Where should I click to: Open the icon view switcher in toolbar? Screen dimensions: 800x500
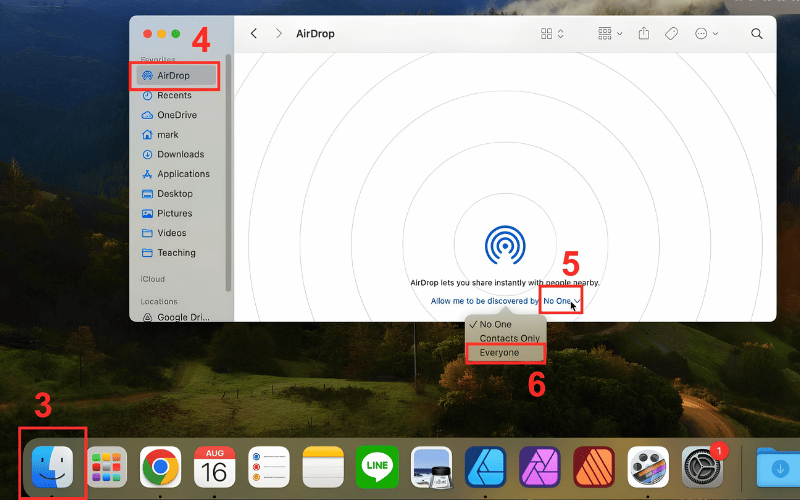[x=552, y=34]
